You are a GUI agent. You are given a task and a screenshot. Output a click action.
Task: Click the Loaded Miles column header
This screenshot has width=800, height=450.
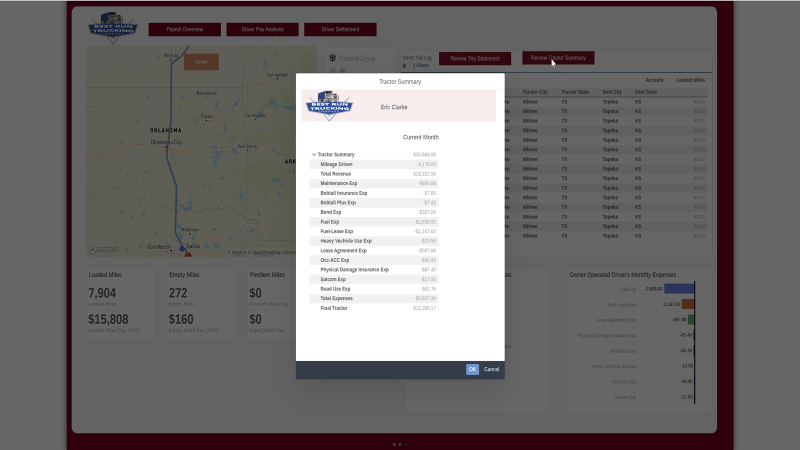pyautogui.click(x=690, y=80)
